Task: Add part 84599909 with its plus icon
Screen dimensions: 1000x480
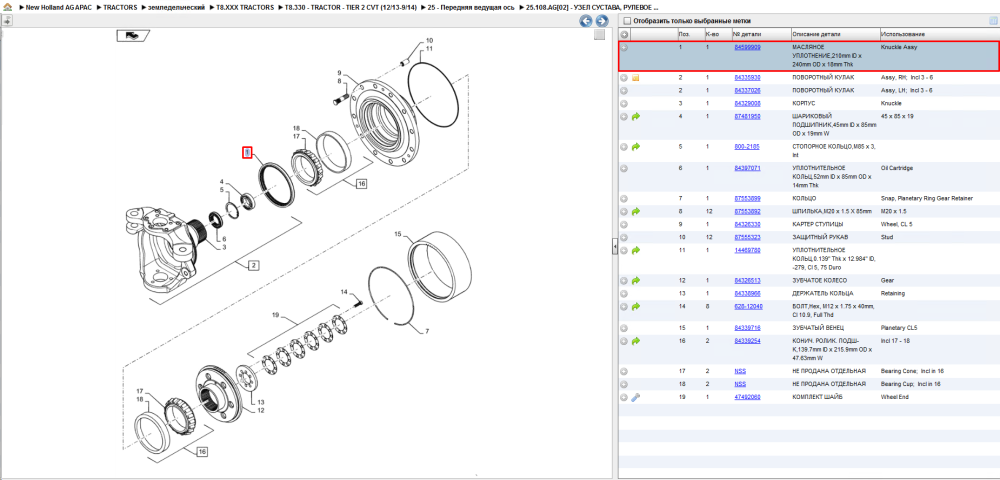Action: click(624, 48)
